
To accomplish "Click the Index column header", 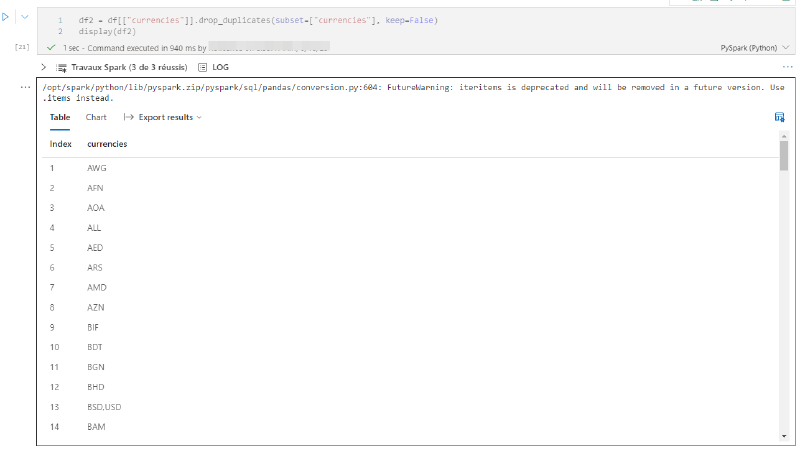I will click(60, 144).
